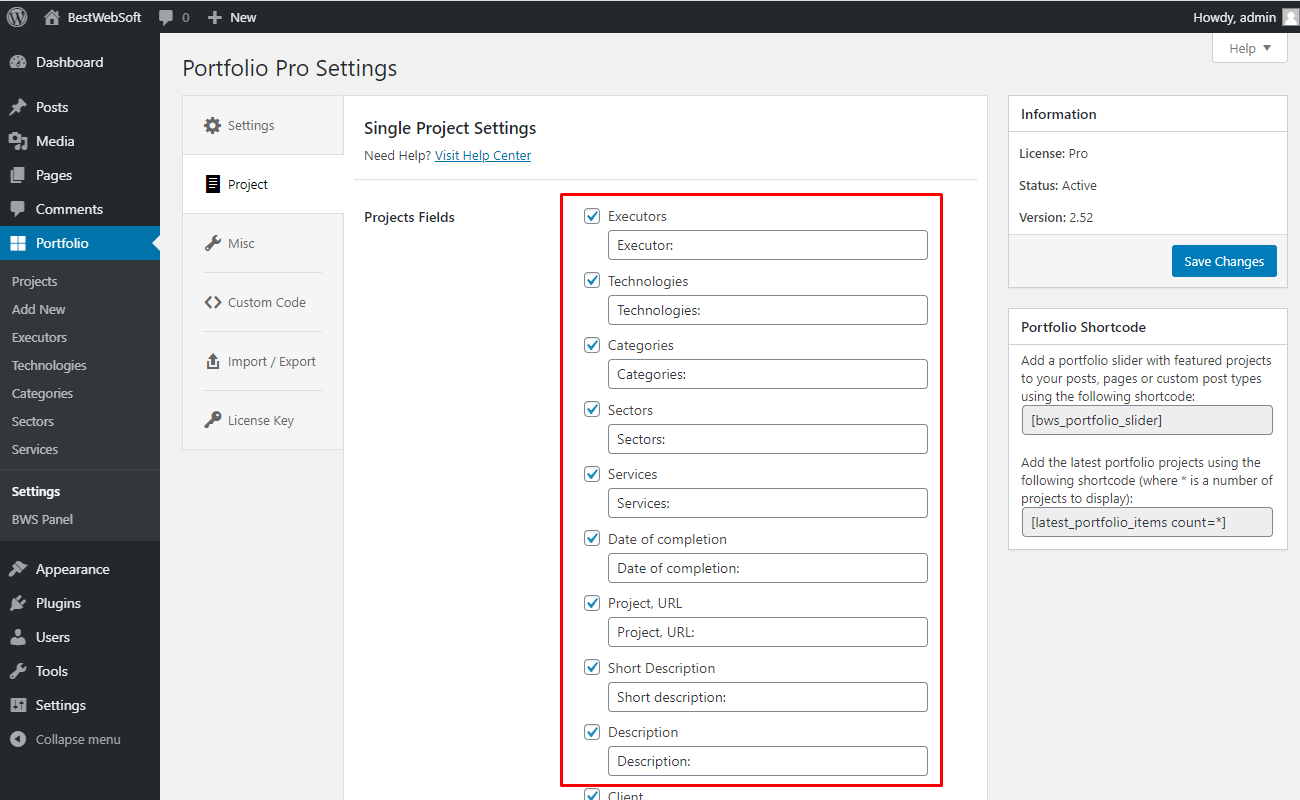This screenshot has height=800, width=1300.
Task: Click the Date of completion: input field
Action: coord(767,568)
